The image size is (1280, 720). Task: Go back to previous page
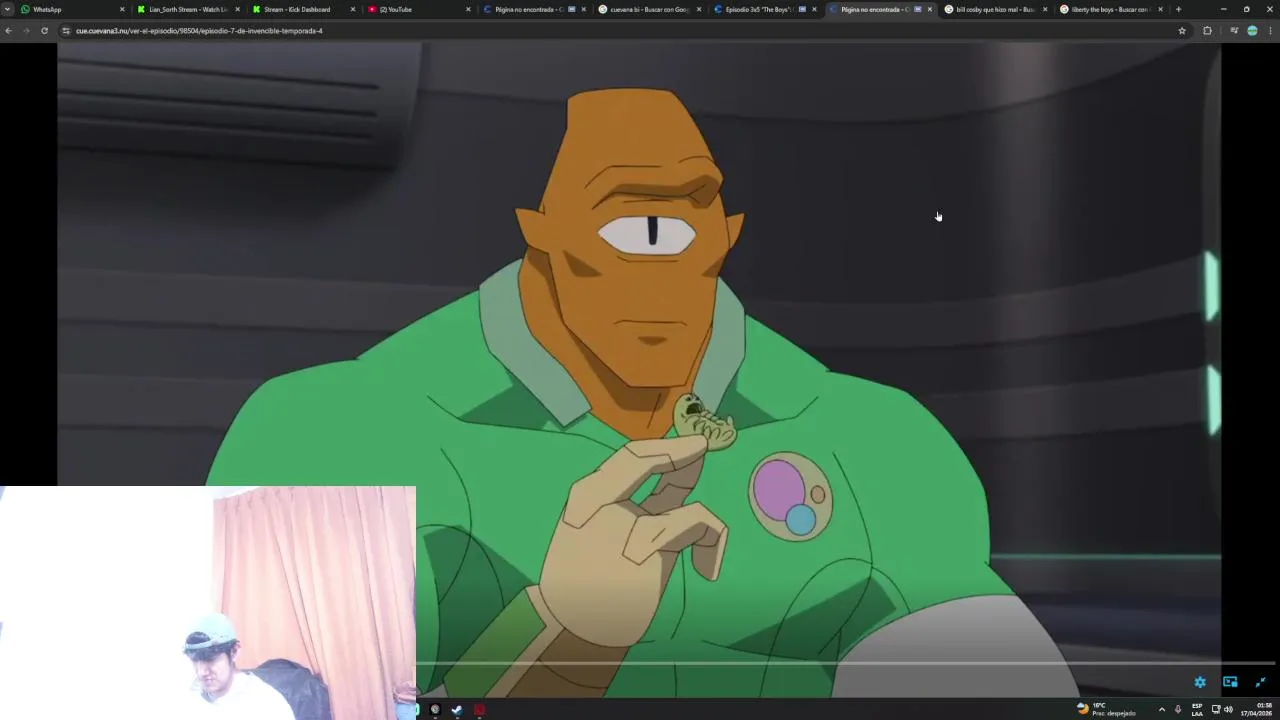pos(8,31)
